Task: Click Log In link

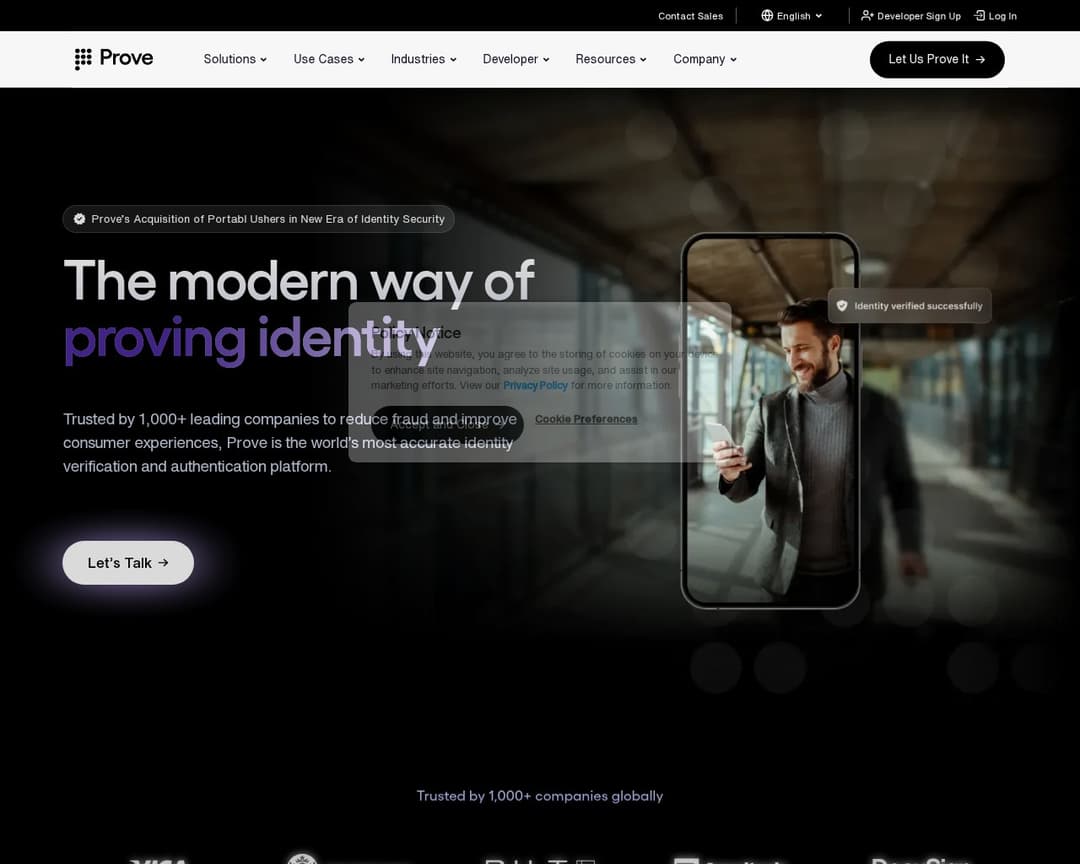Action: 995,16
